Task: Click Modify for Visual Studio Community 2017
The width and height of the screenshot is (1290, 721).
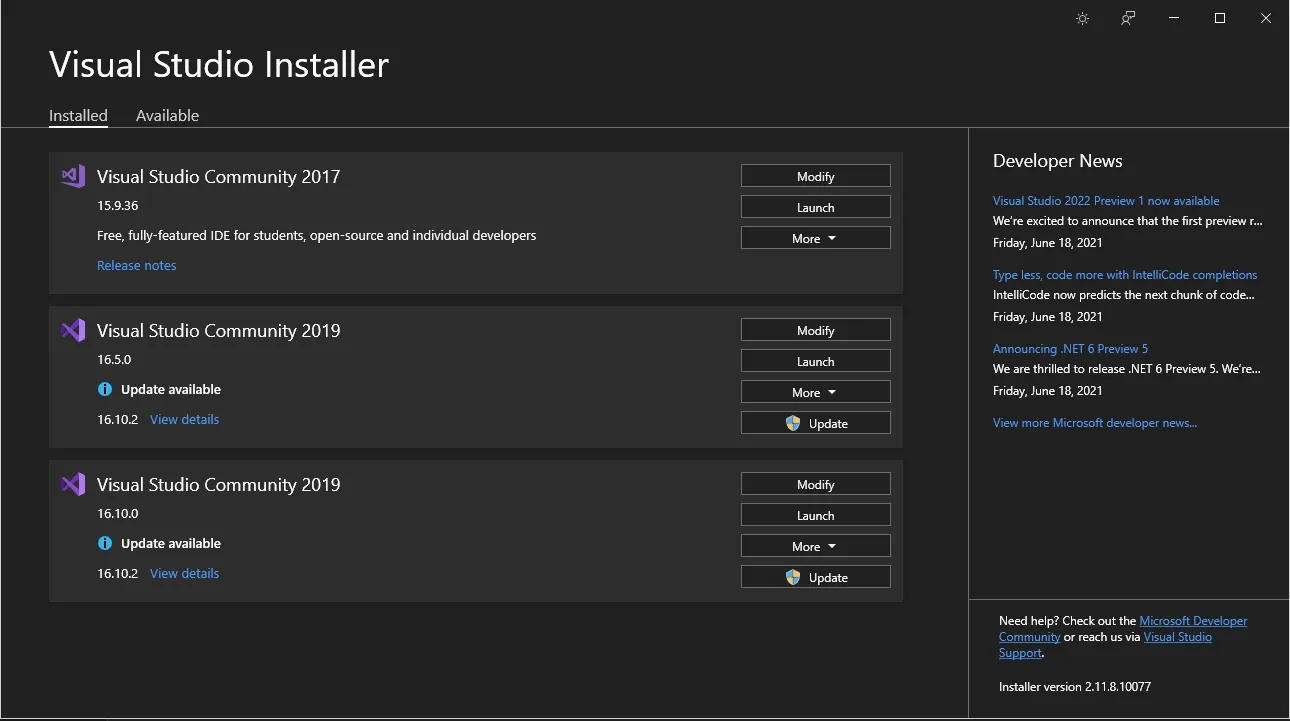Action: [x=815, y=176]
